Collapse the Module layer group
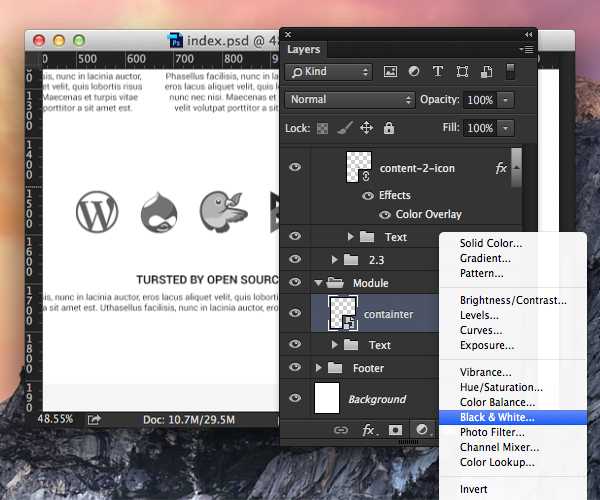600x500 pixels. pyautogui.click(x=318, y=283)
